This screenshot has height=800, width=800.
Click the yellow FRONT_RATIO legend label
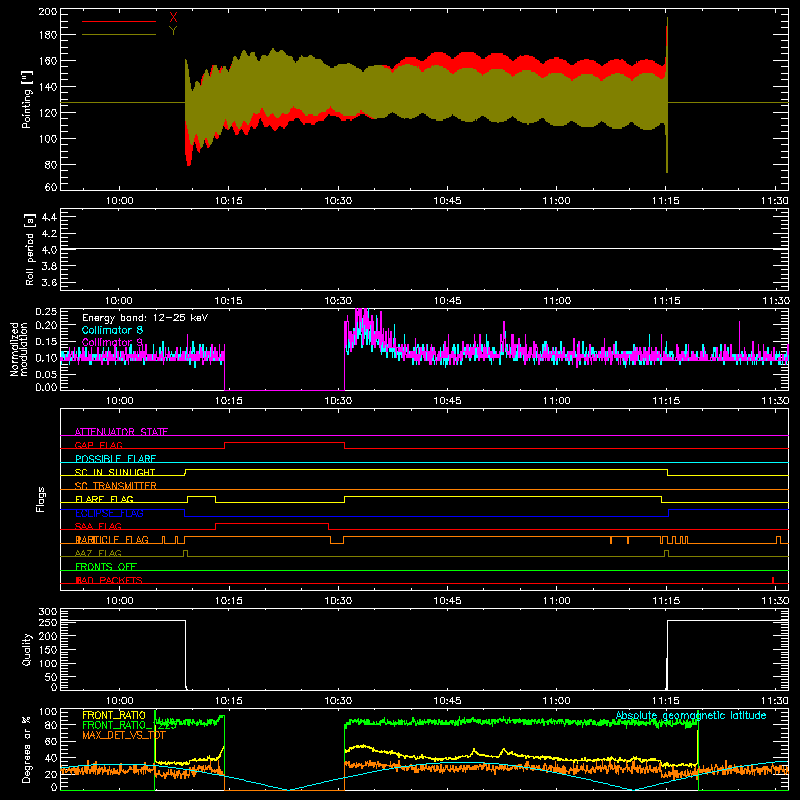point(114,715)
